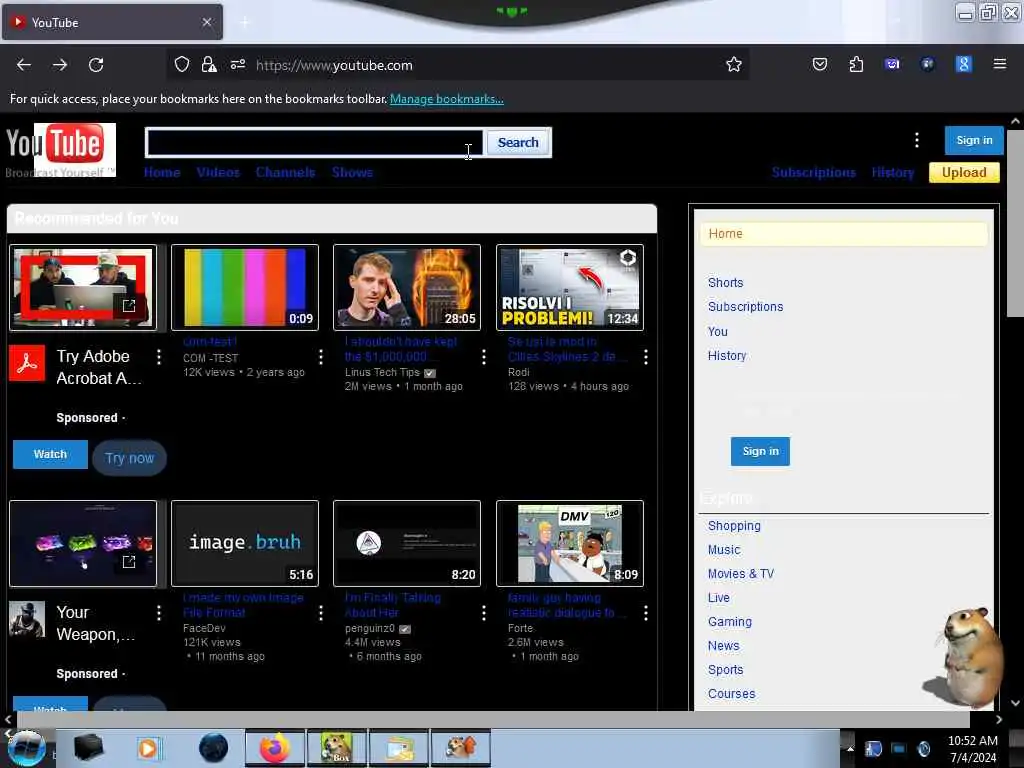The image size is (1024, 768).
Task: Select Music under Explore
Action: [724, 550]
